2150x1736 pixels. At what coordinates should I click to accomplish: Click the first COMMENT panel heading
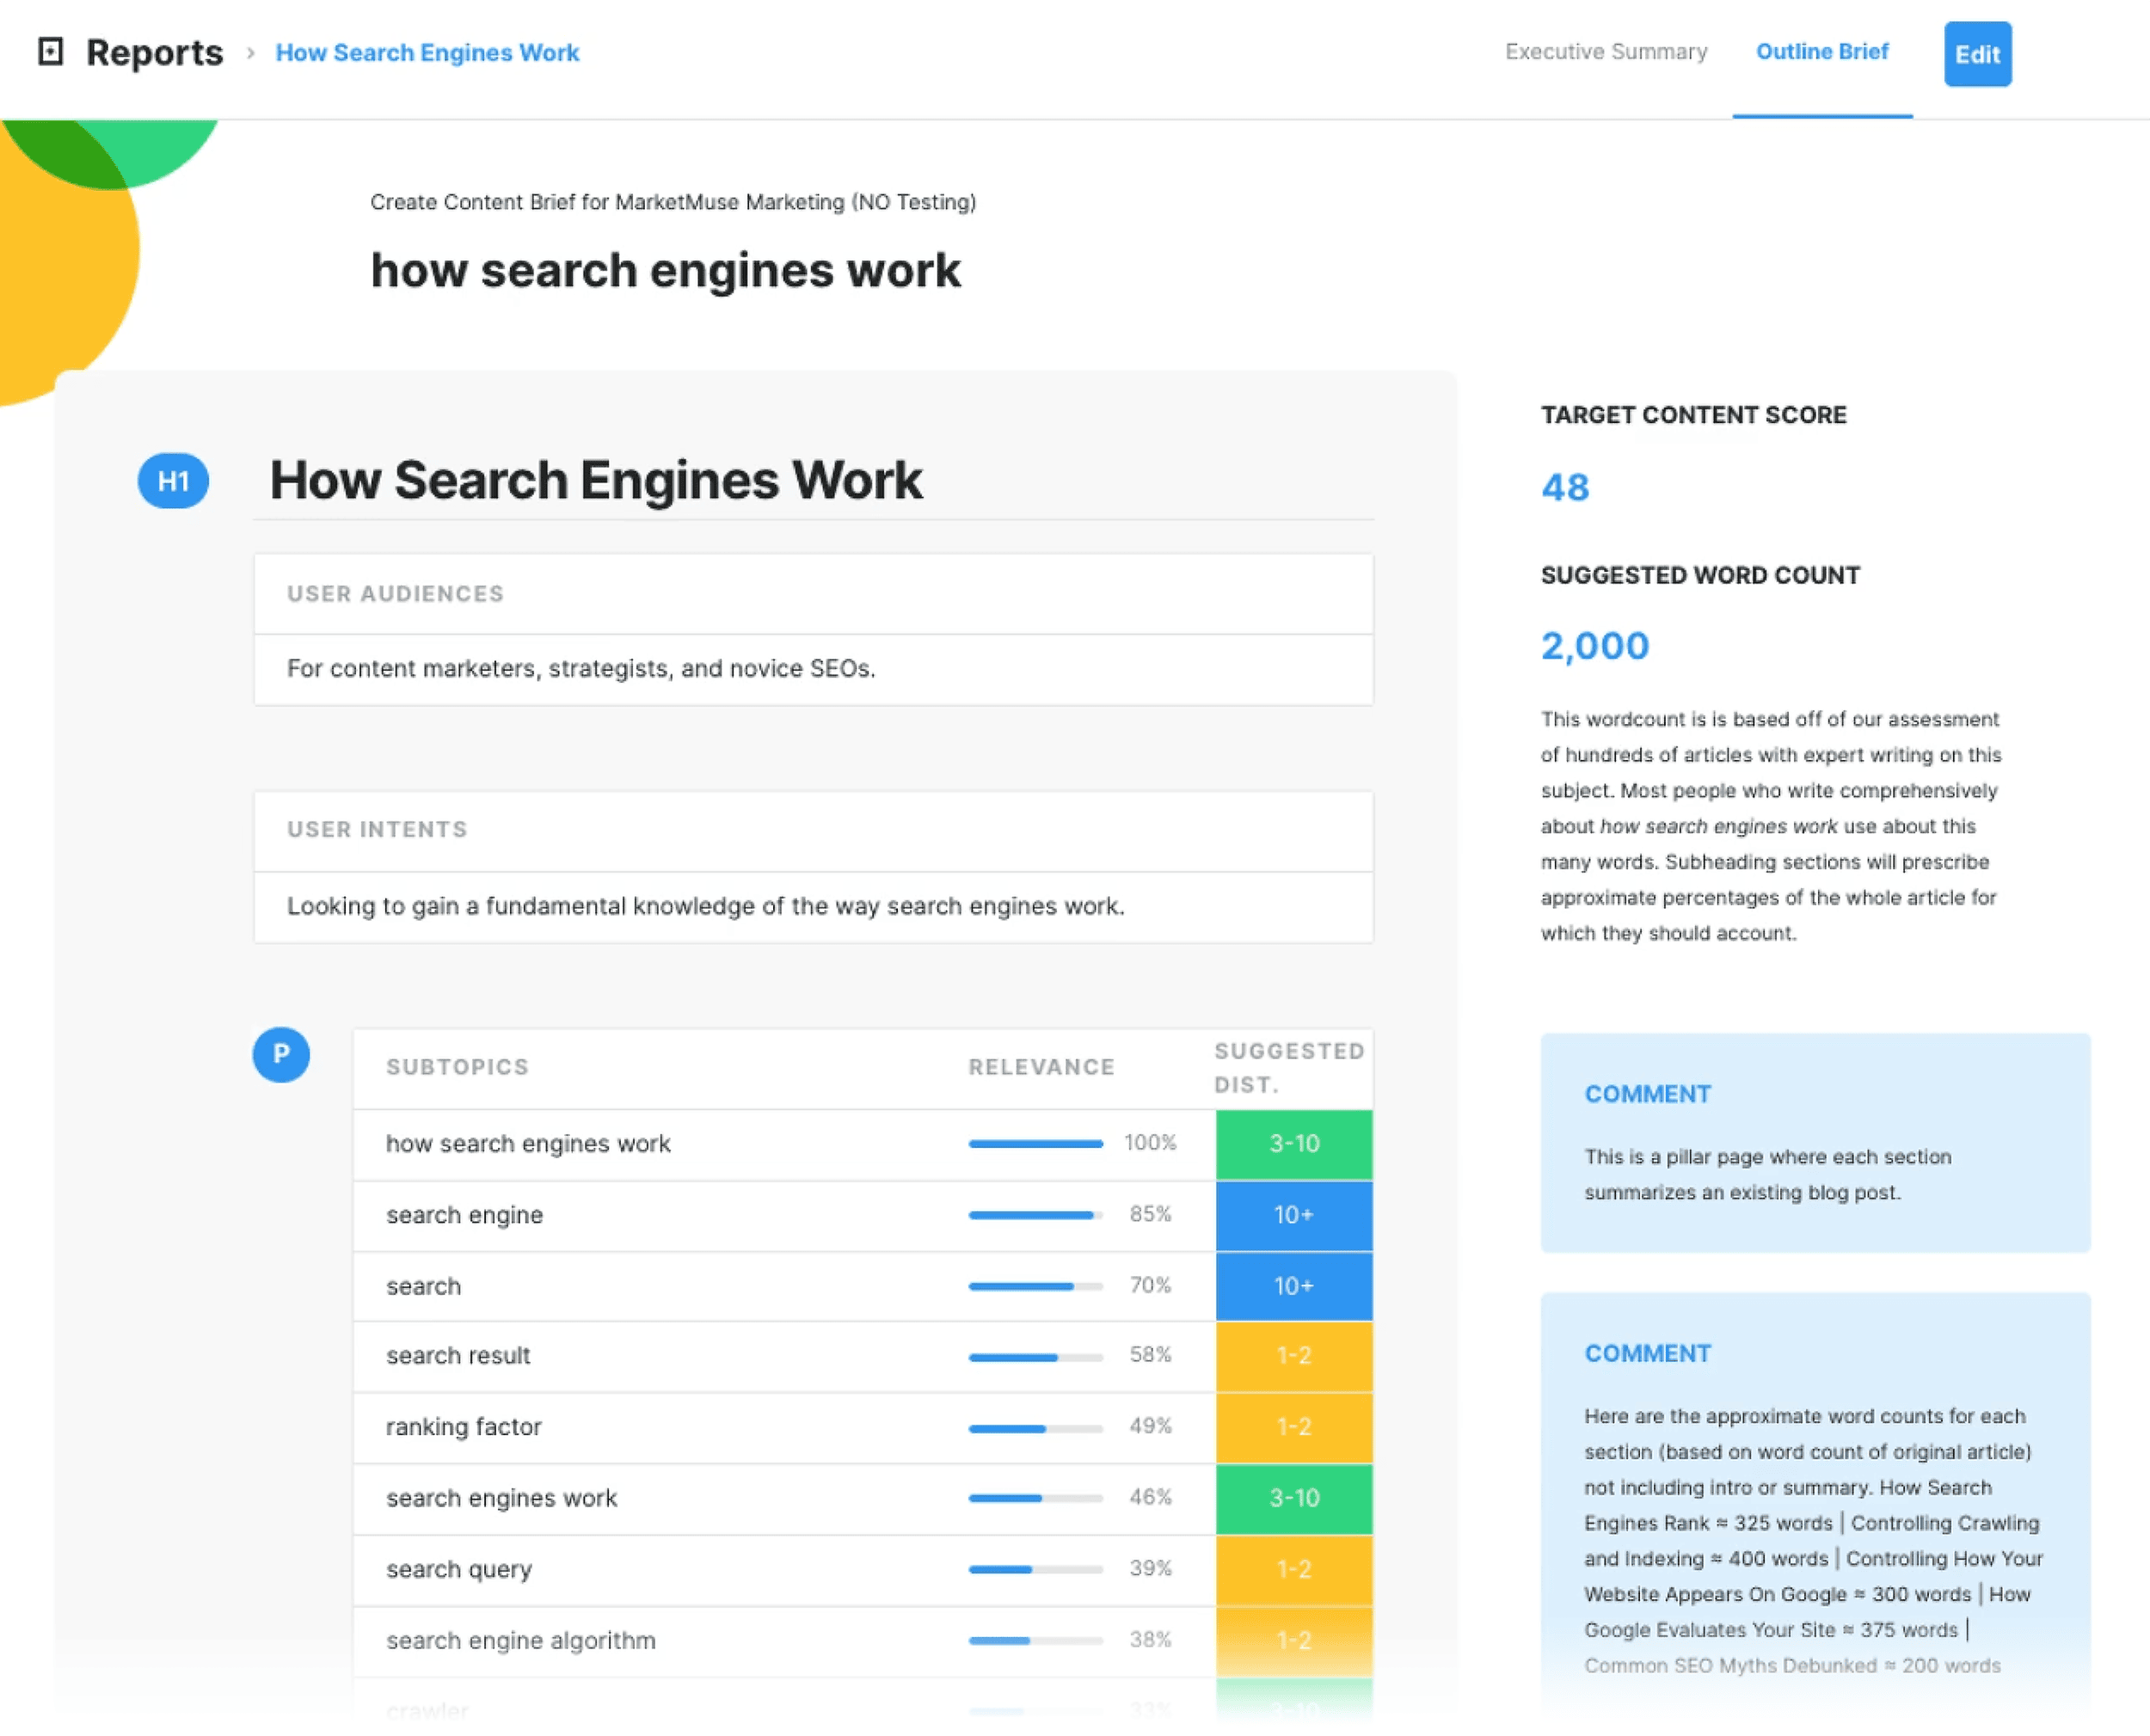(x=1648, y=1093)
